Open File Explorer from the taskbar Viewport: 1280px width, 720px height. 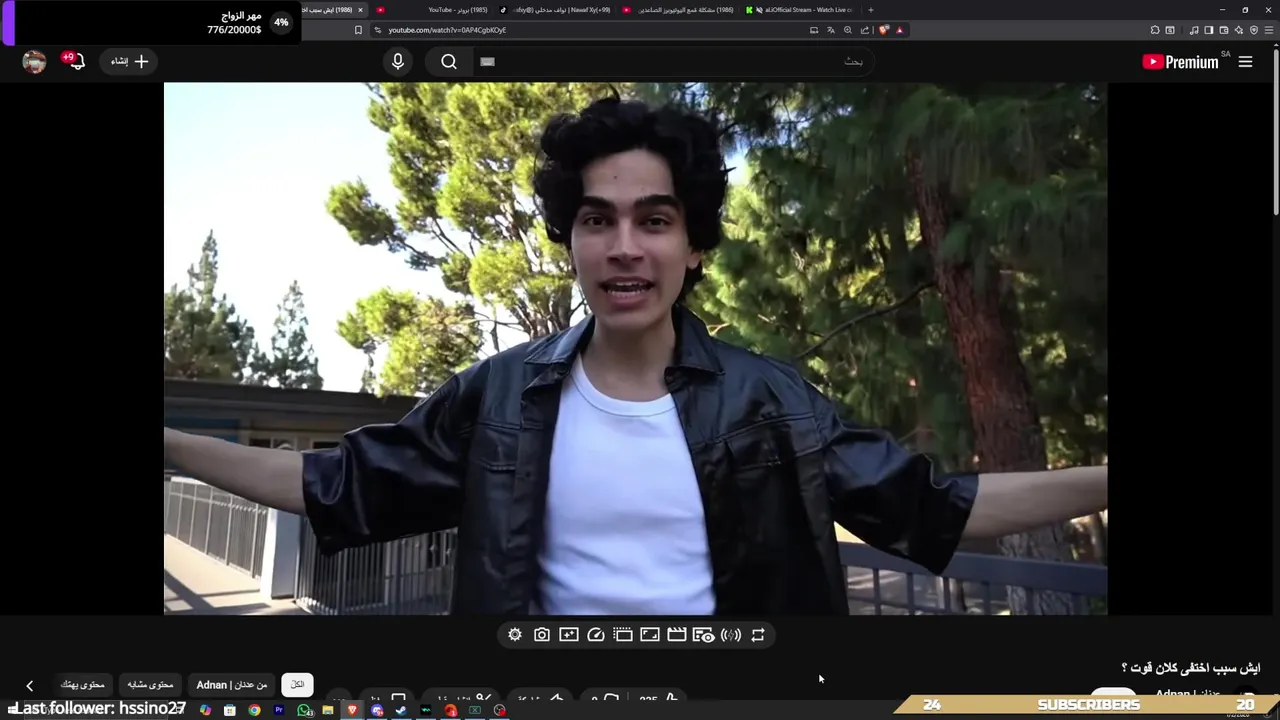328,710
